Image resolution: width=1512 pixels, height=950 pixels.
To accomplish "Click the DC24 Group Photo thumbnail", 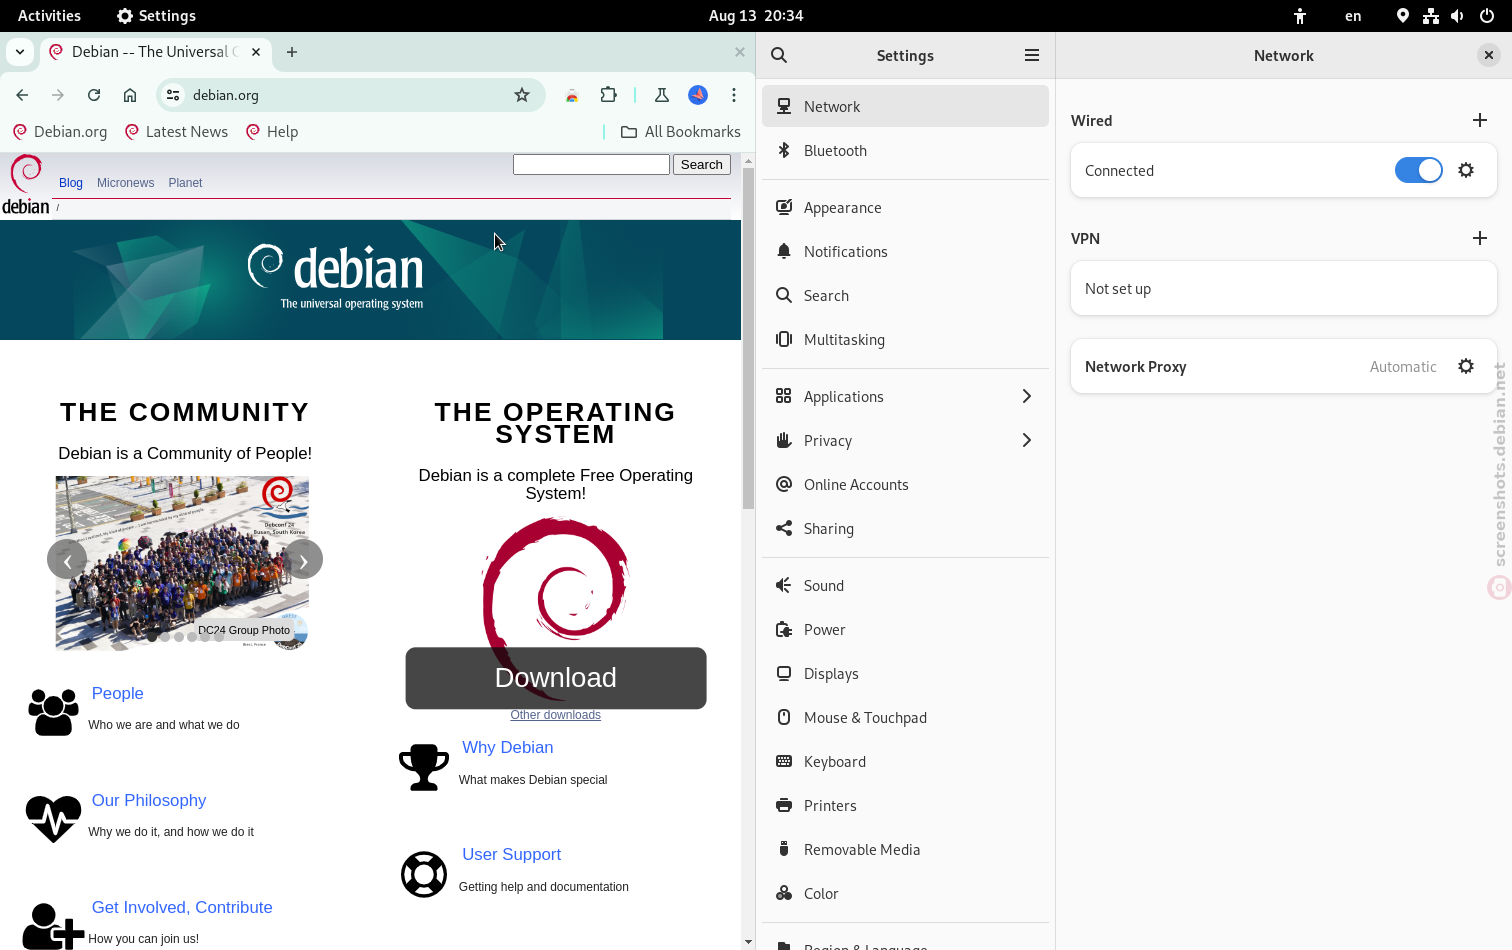I will point(182,563).
